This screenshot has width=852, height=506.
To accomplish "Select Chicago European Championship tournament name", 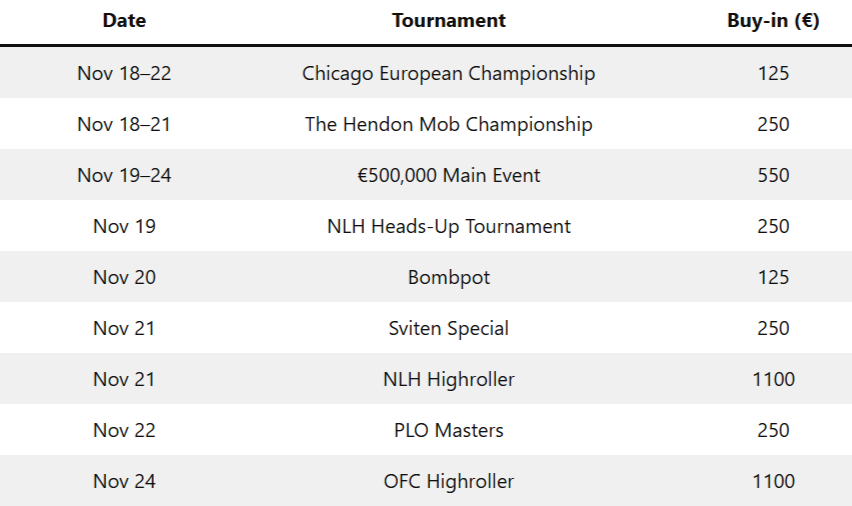I will coord(448,73).
